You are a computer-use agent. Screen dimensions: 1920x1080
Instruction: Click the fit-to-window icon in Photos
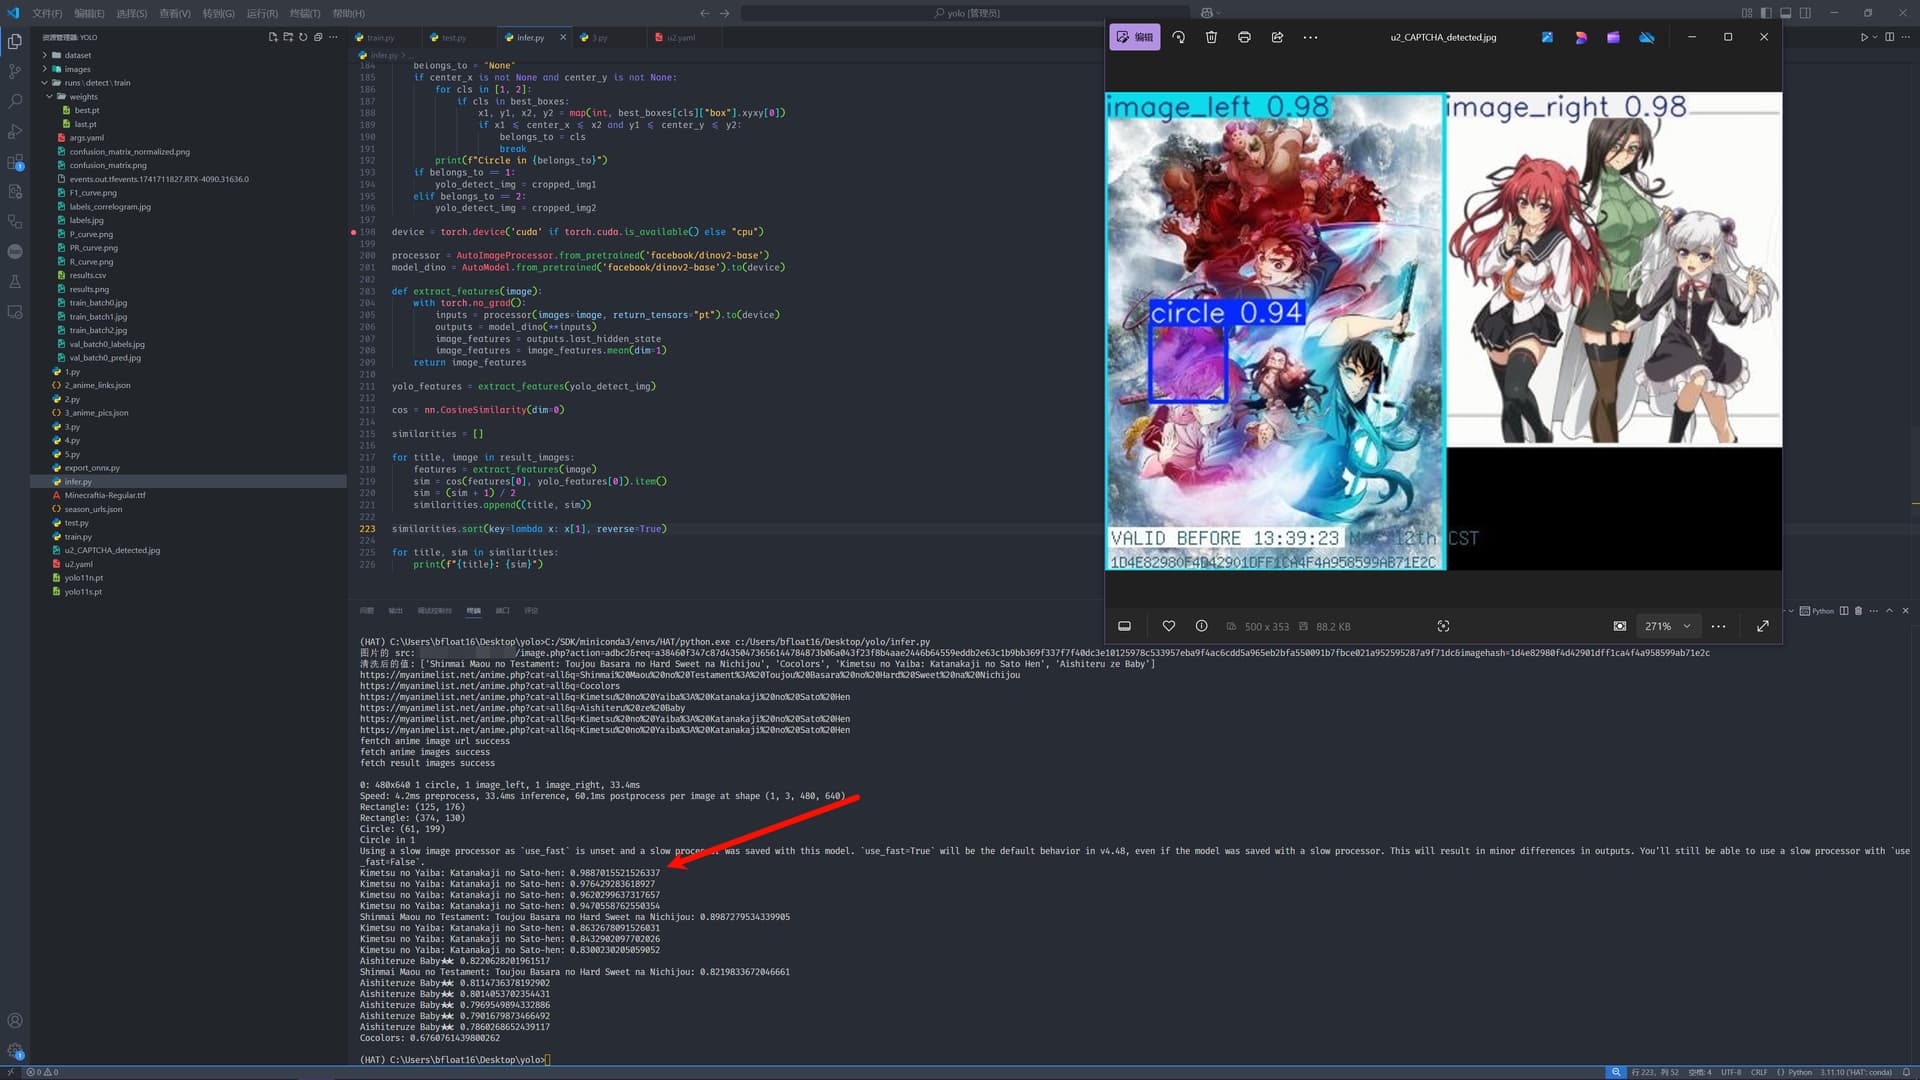(1620, 626)
